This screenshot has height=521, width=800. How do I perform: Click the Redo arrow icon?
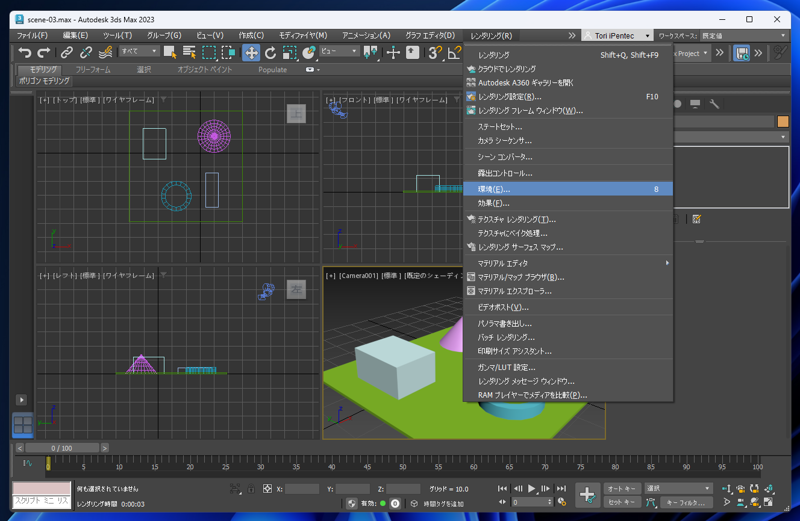click(x=44, y=53)
